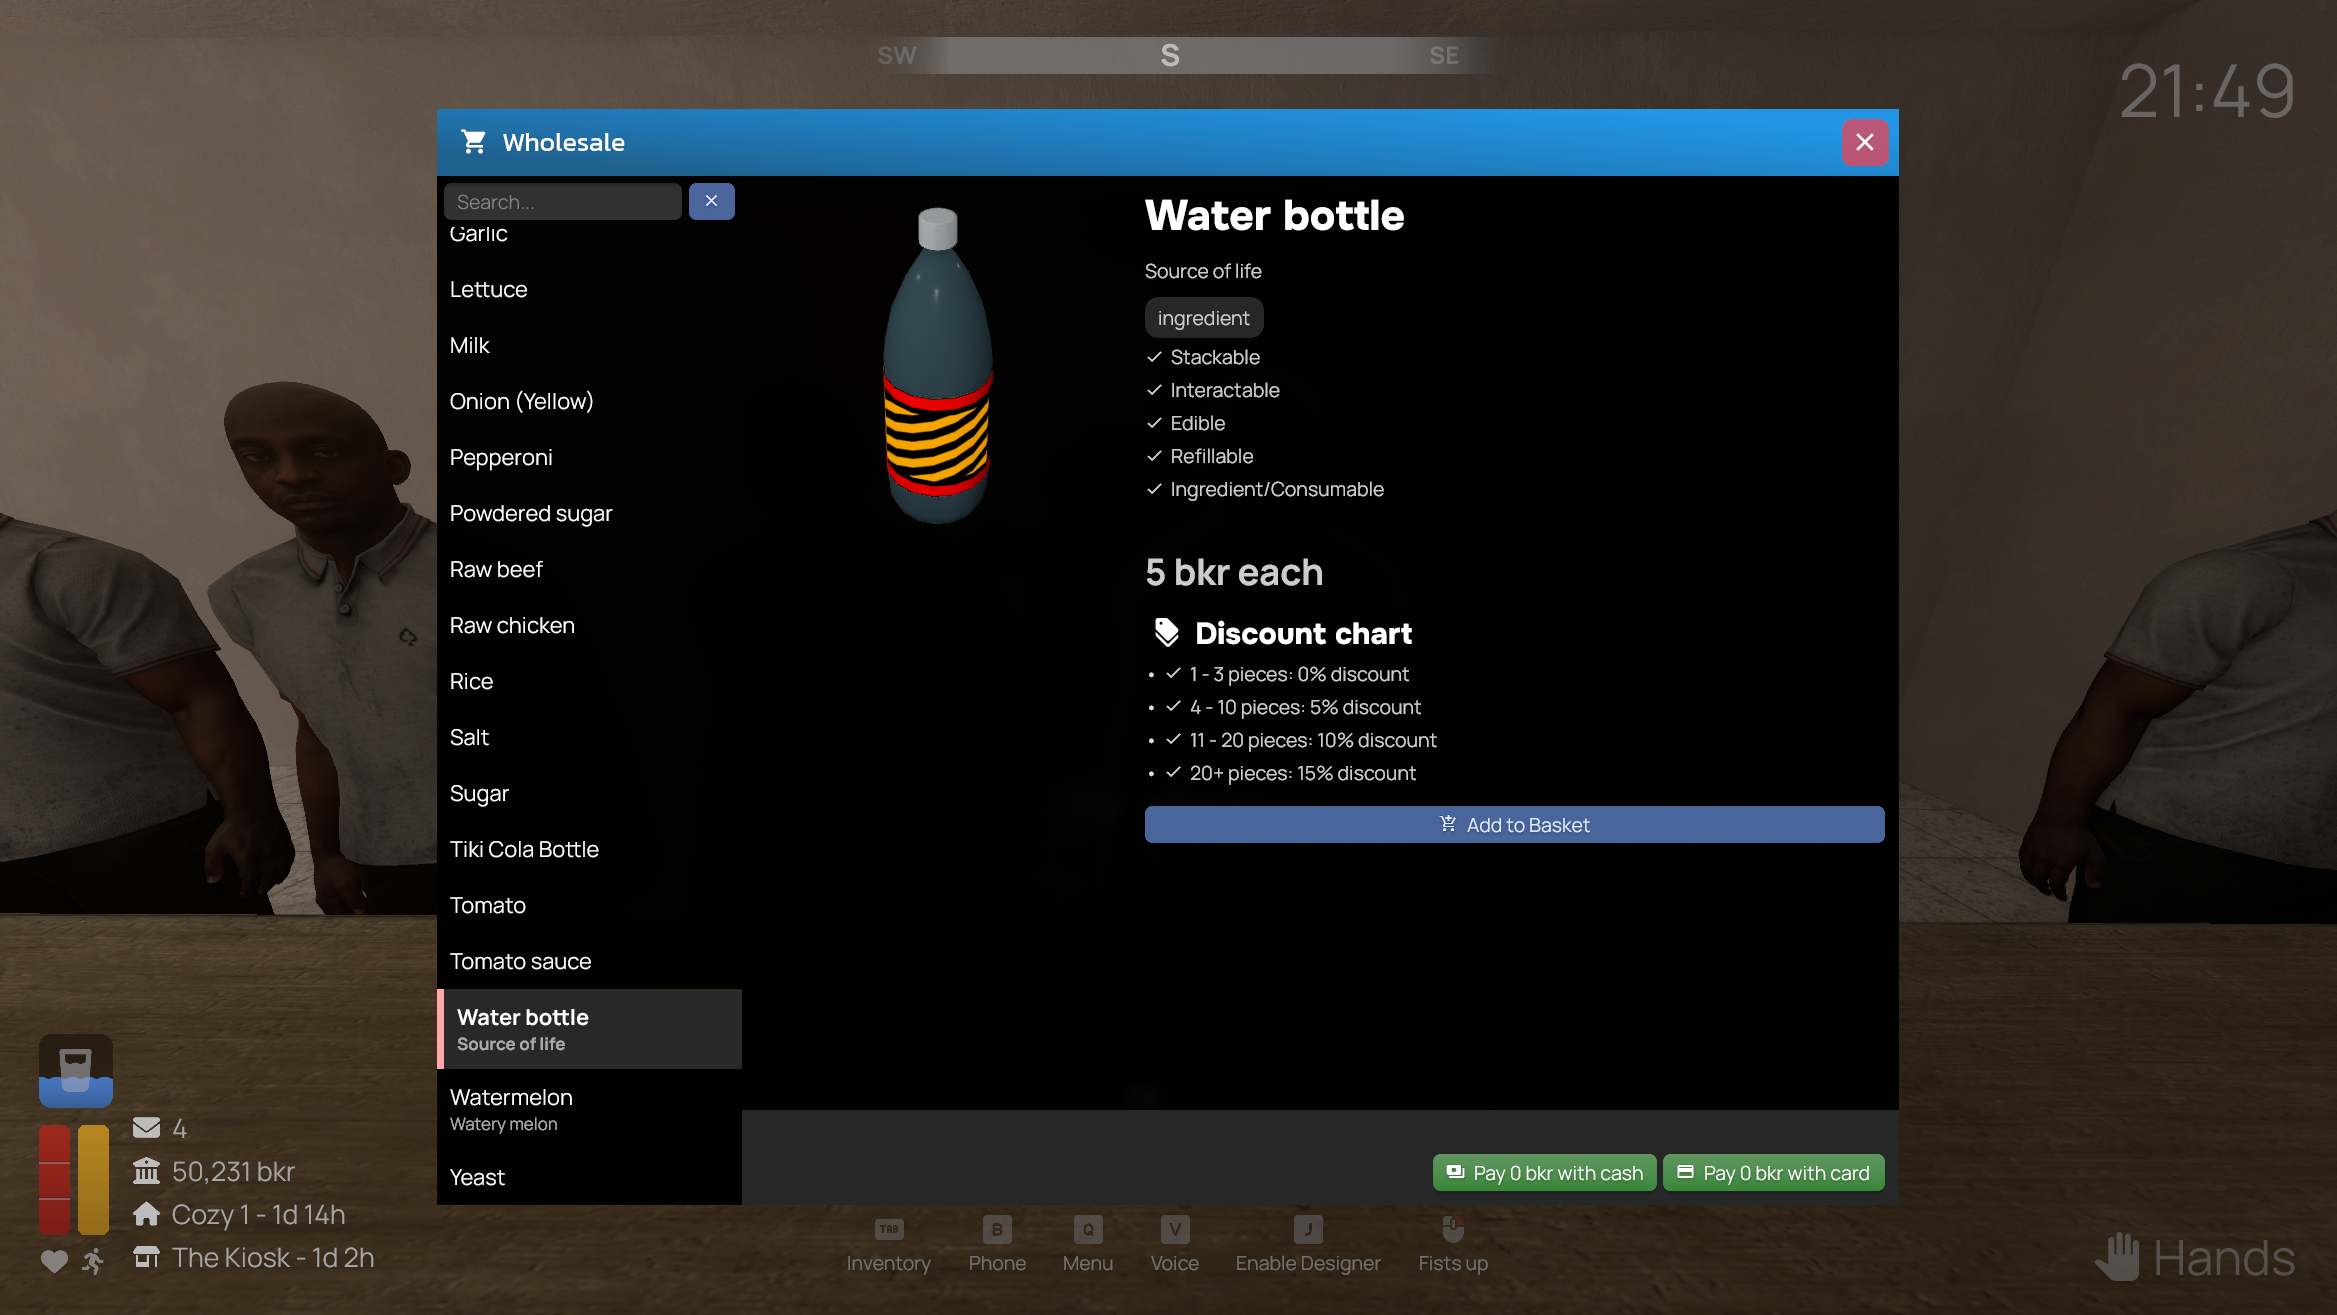Click the Enable Designer J key hint

click(1308, 1229)
